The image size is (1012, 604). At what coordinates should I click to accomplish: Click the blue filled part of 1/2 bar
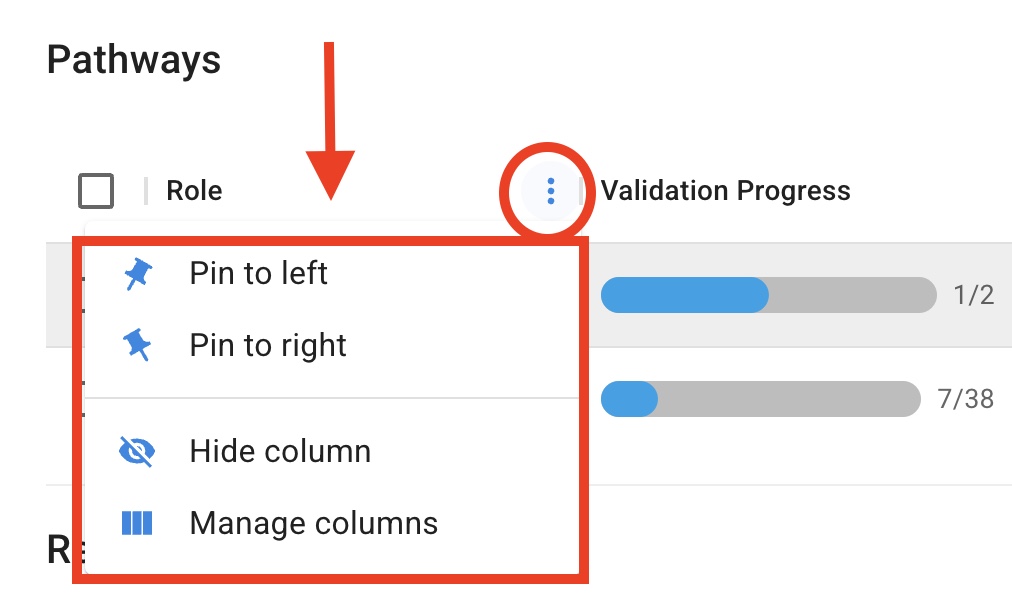click(685, 295)
